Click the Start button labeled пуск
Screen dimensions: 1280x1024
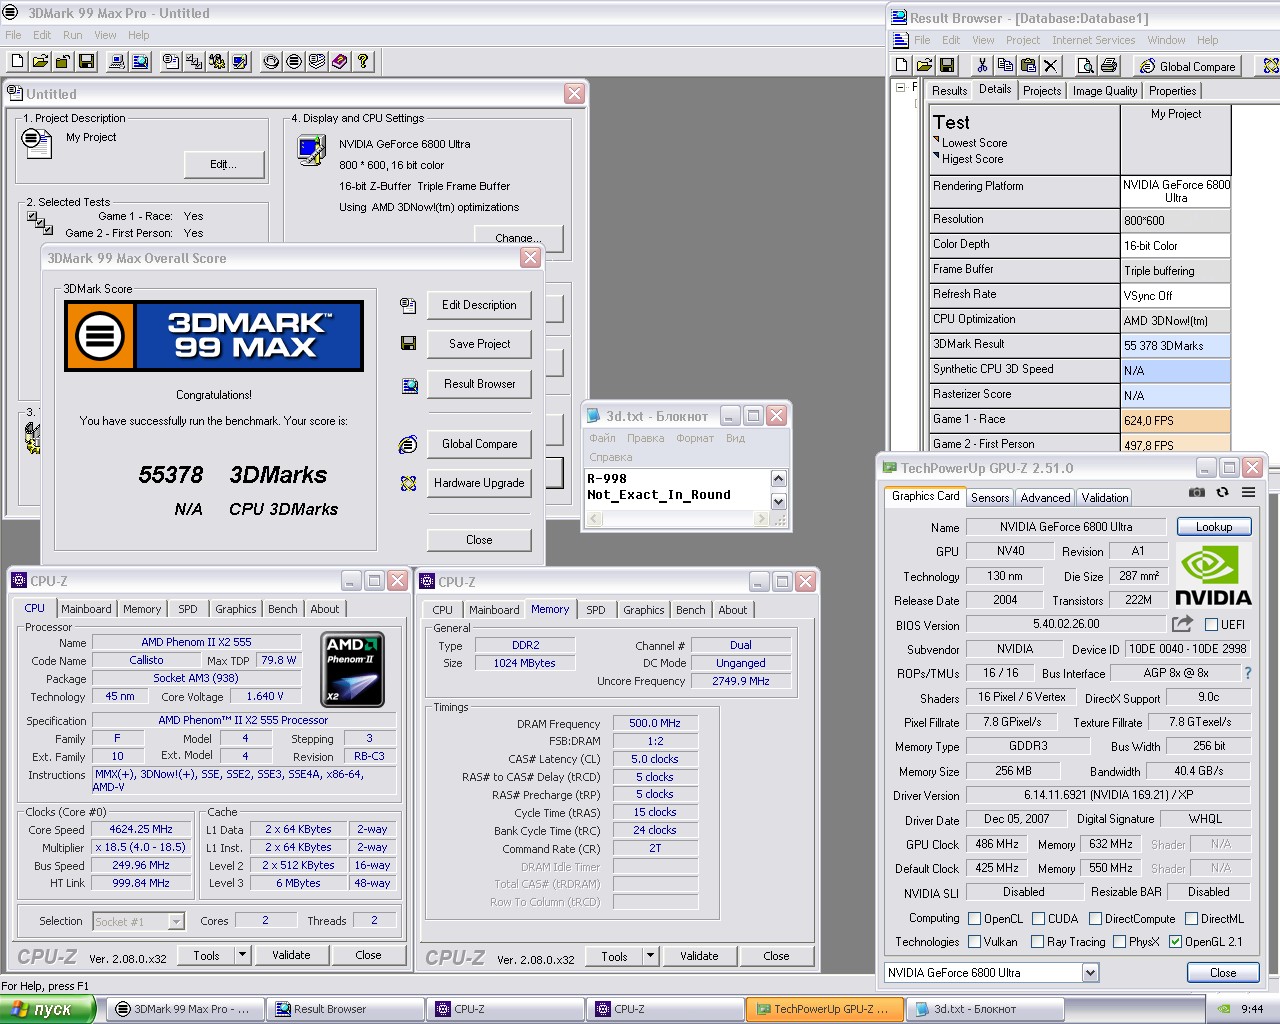[47, 1009]
